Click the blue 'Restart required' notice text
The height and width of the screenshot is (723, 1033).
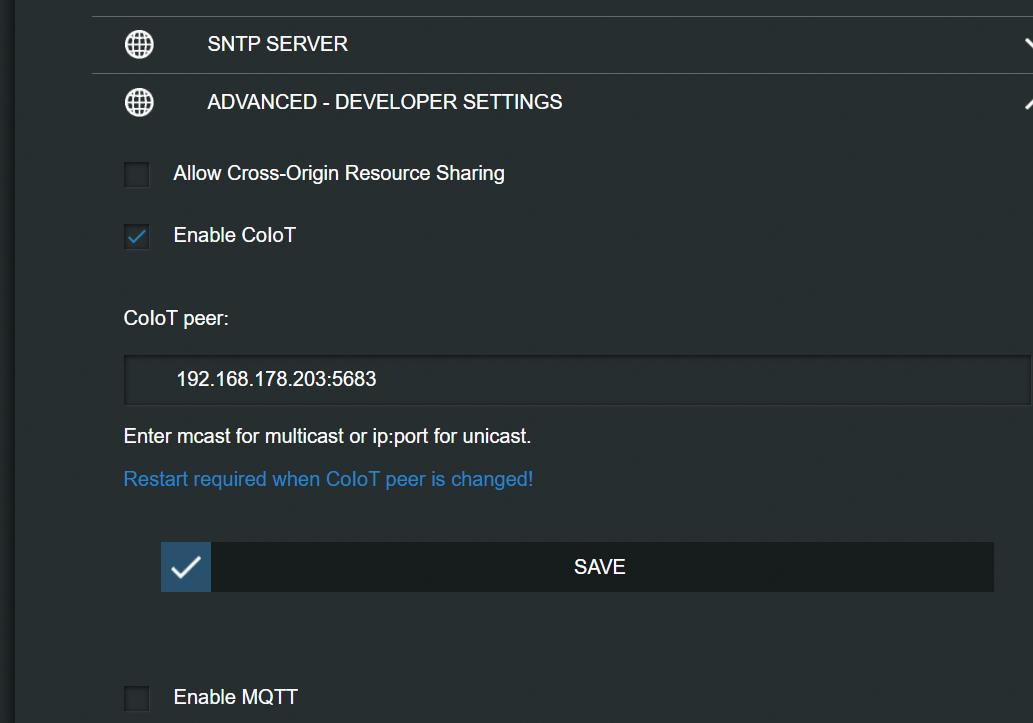(328, 479)
